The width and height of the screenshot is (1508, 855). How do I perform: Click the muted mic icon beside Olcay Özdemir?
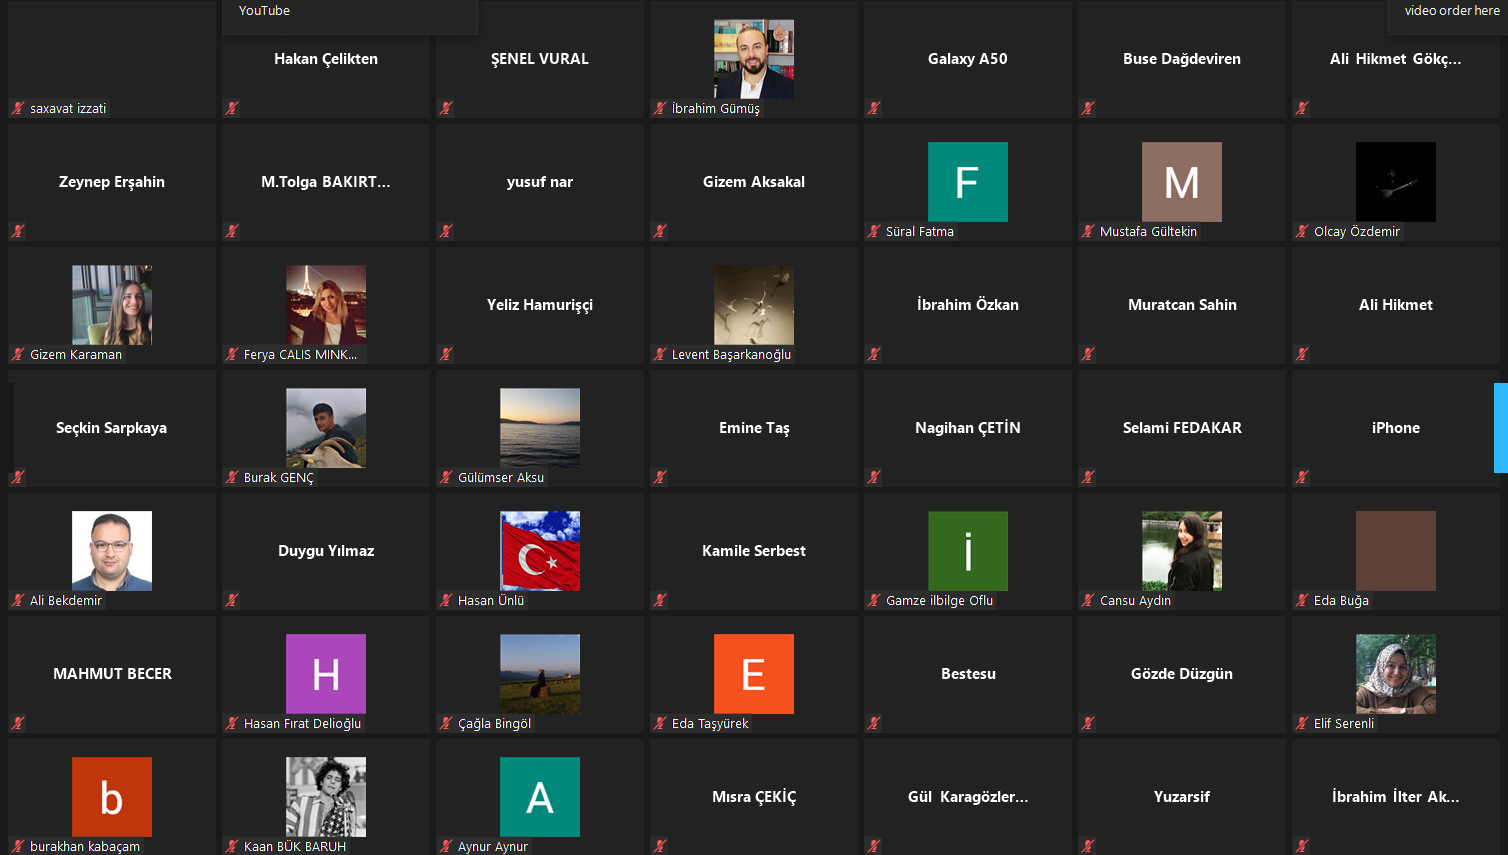click(1302, 231)
